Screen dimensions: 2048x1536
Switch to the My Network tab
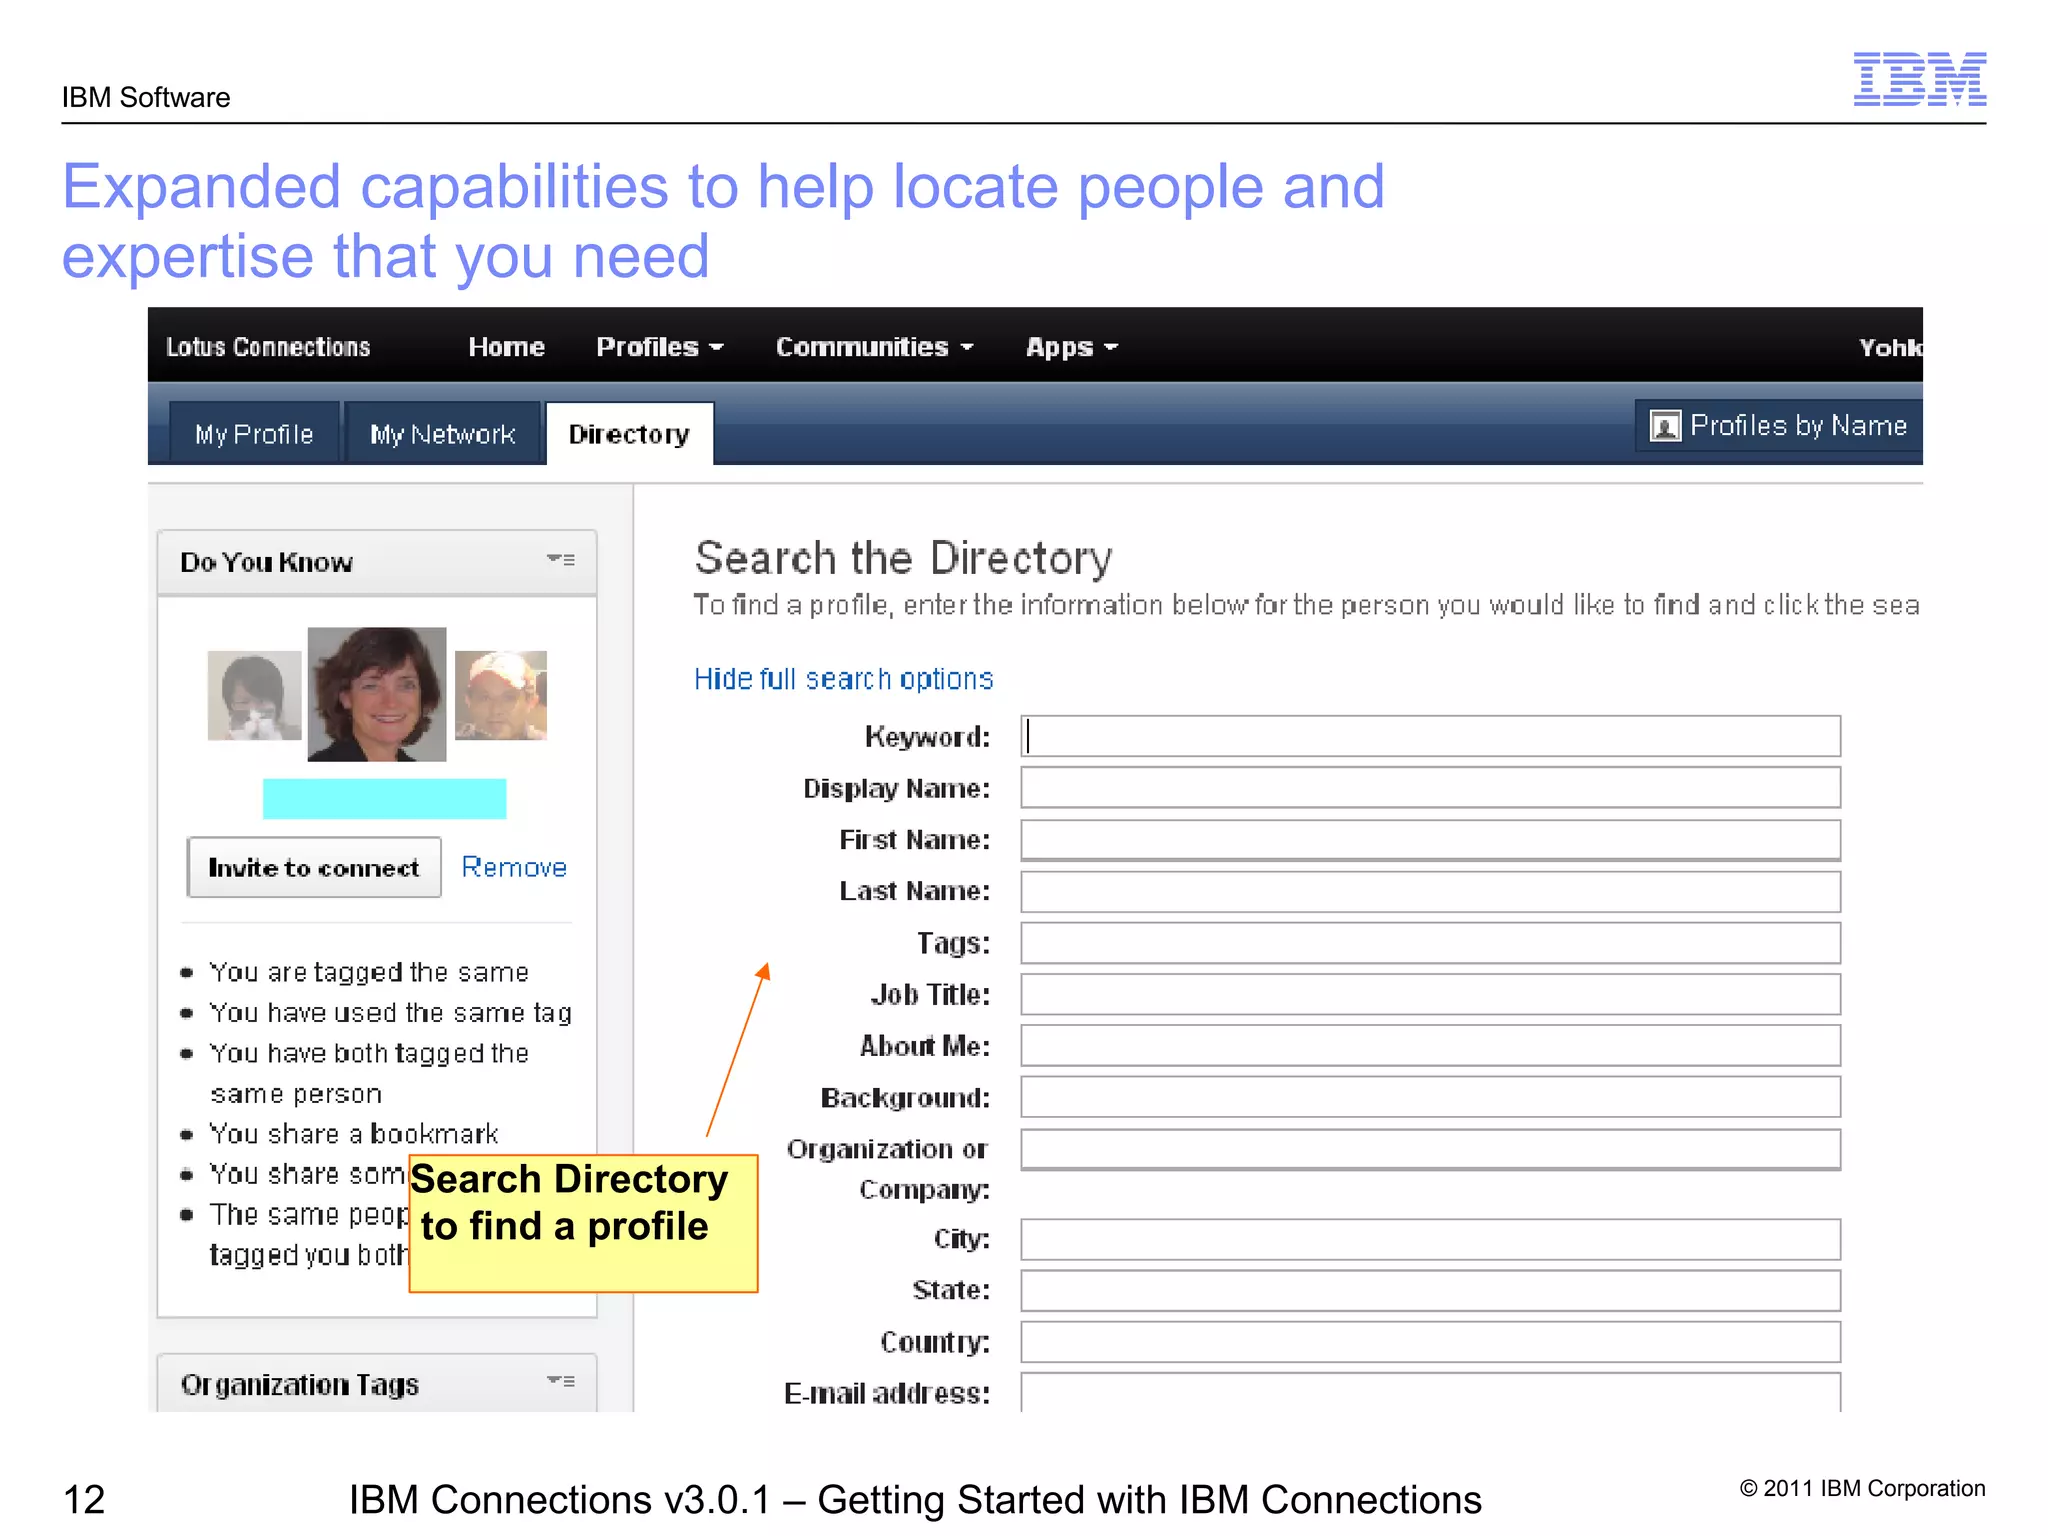443,434
